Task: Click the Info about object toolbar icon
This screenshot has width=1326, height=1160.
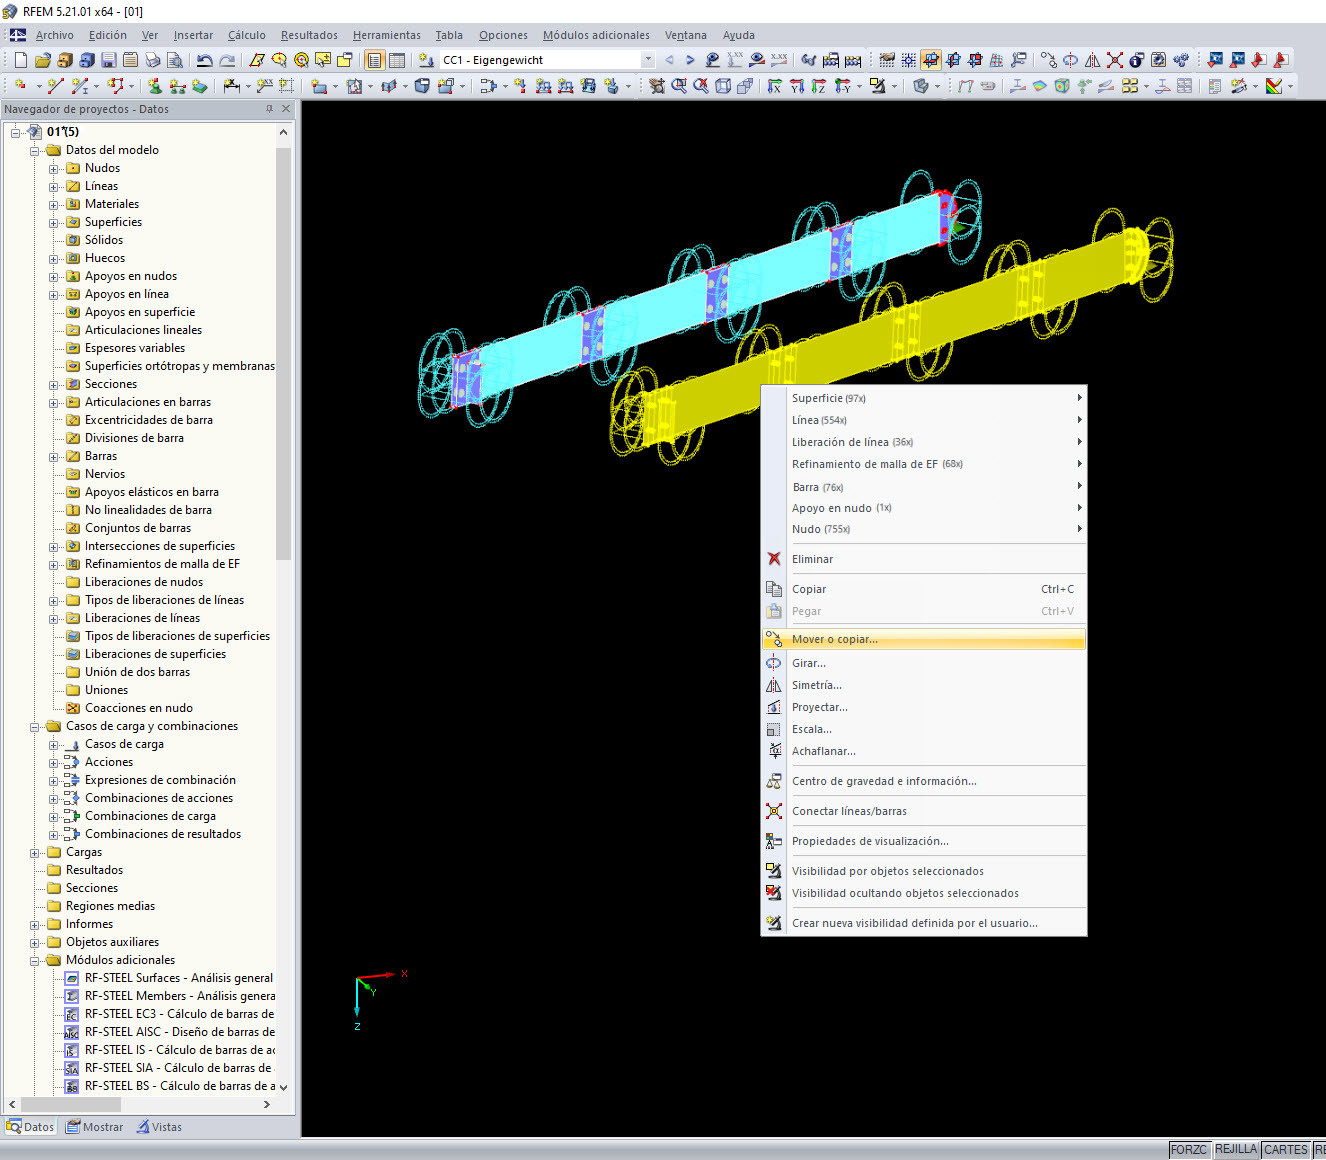Action: pos(1136,60)
